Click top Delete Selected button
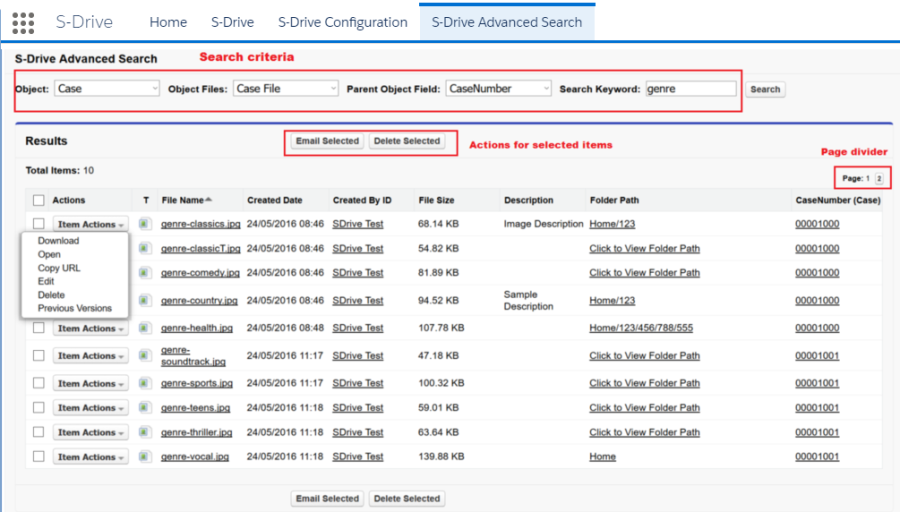The image size is (900, 512). click(x=407, y=141)
